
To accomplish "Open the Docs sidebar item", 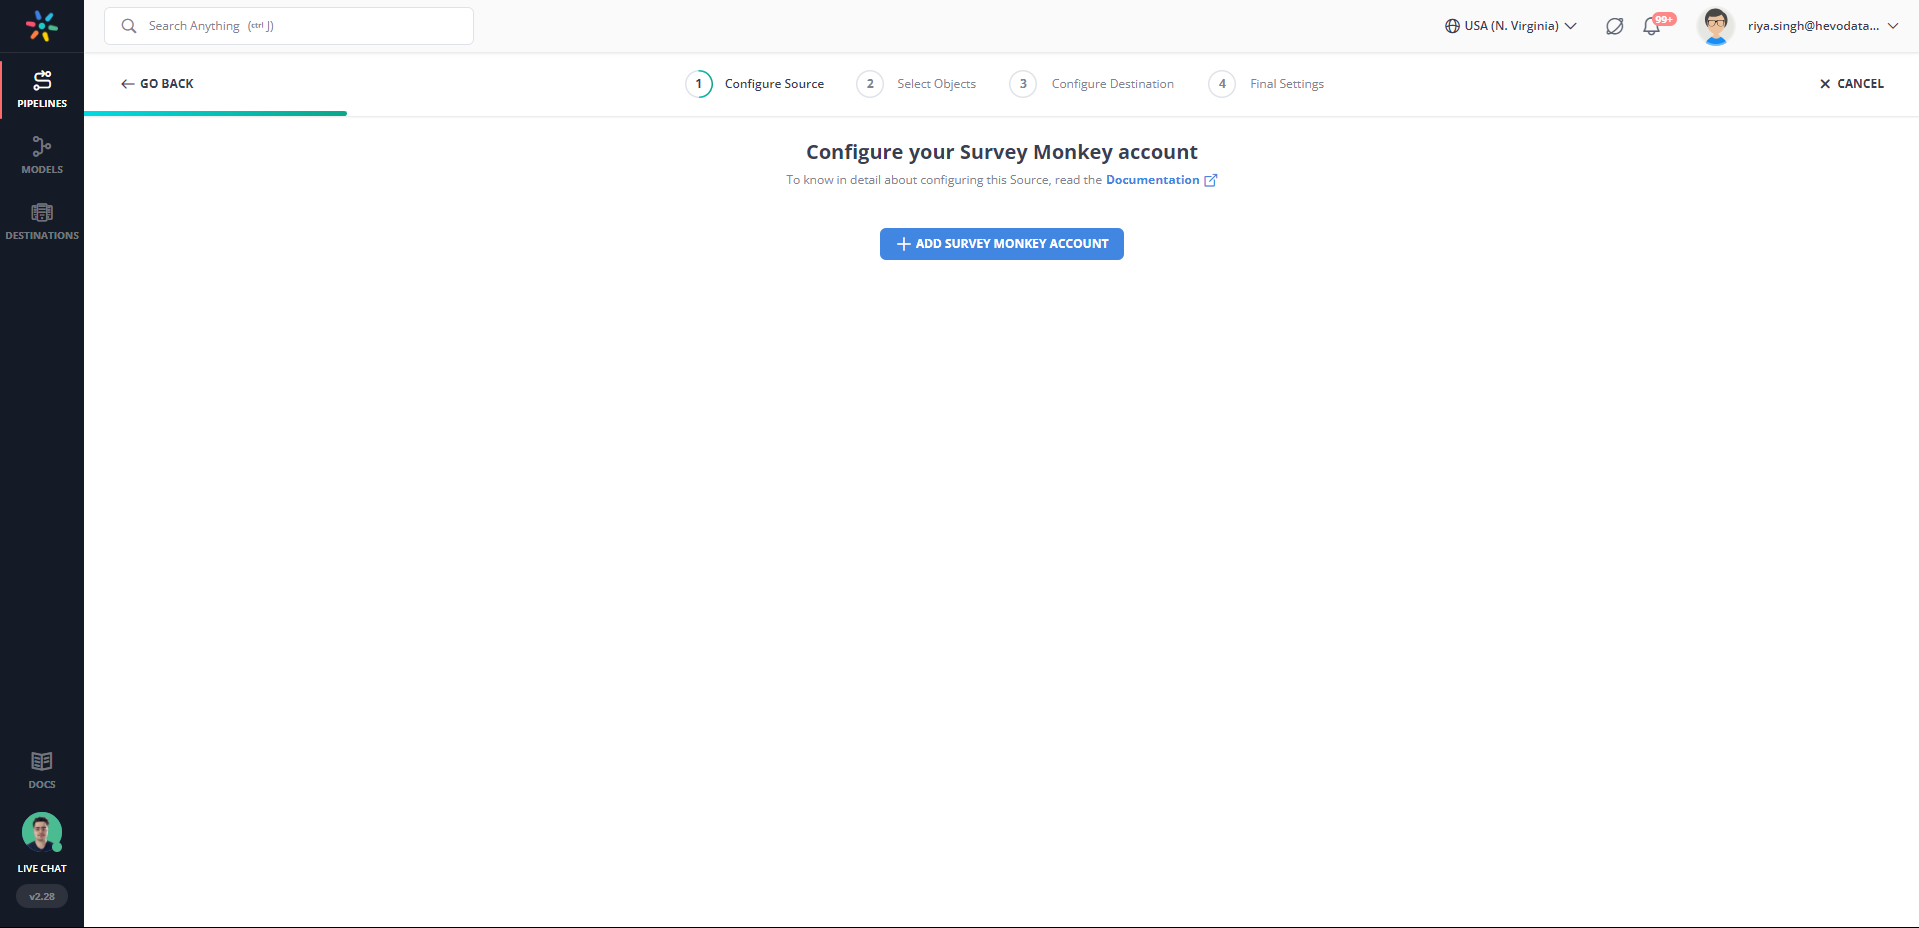I will (x=42, y=770).
